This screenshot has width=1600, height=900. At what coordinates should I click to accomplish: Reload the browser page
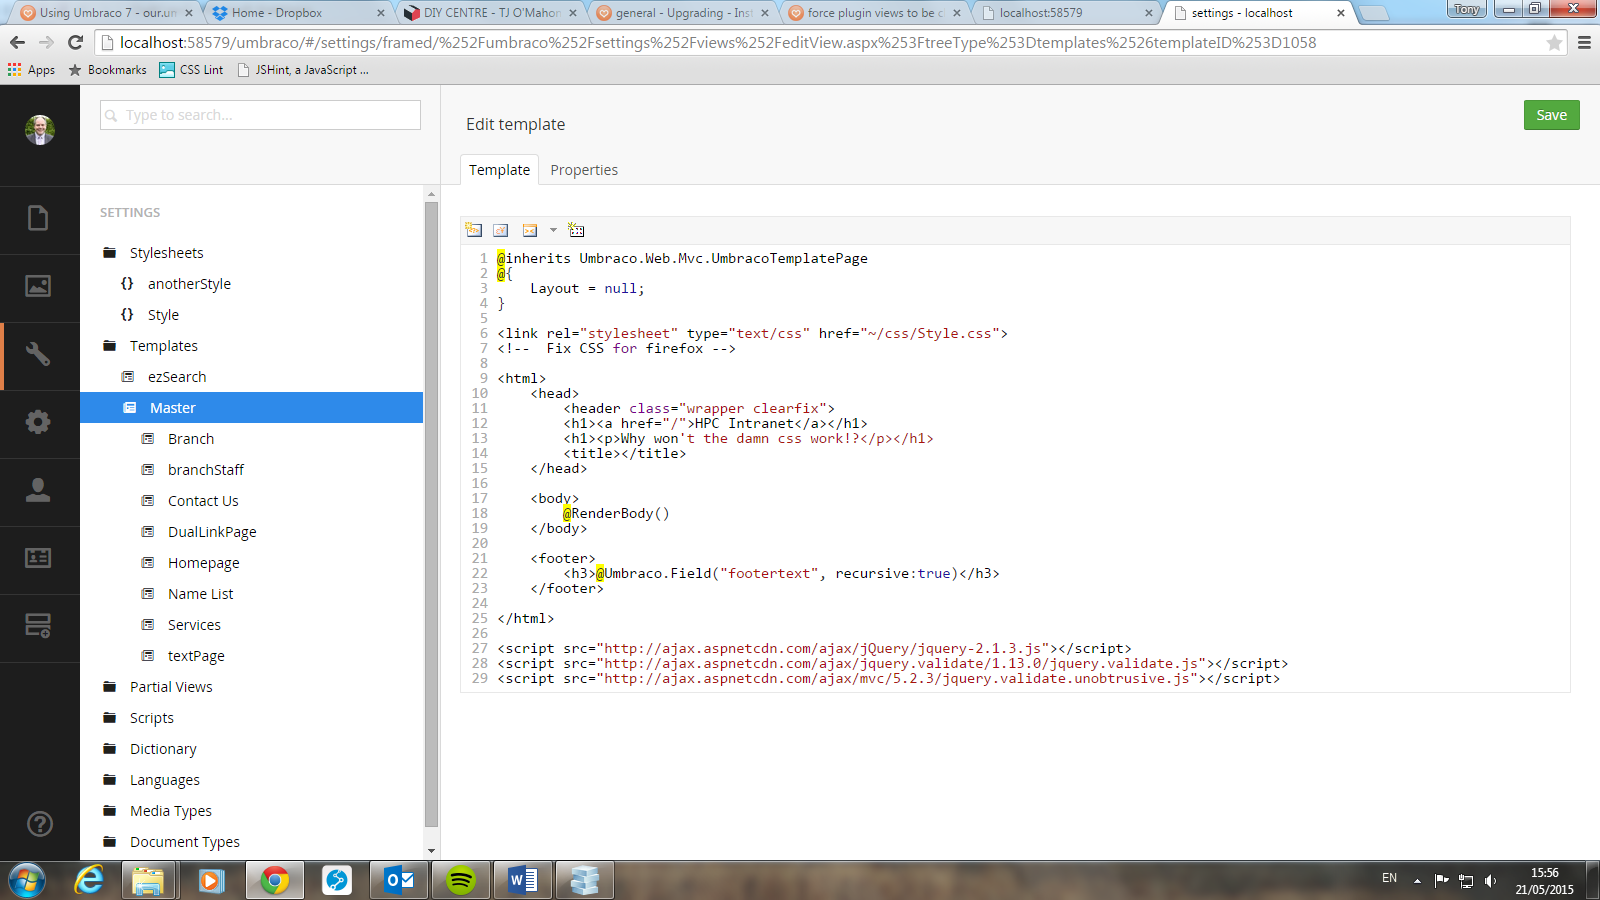tap(75, 42)
